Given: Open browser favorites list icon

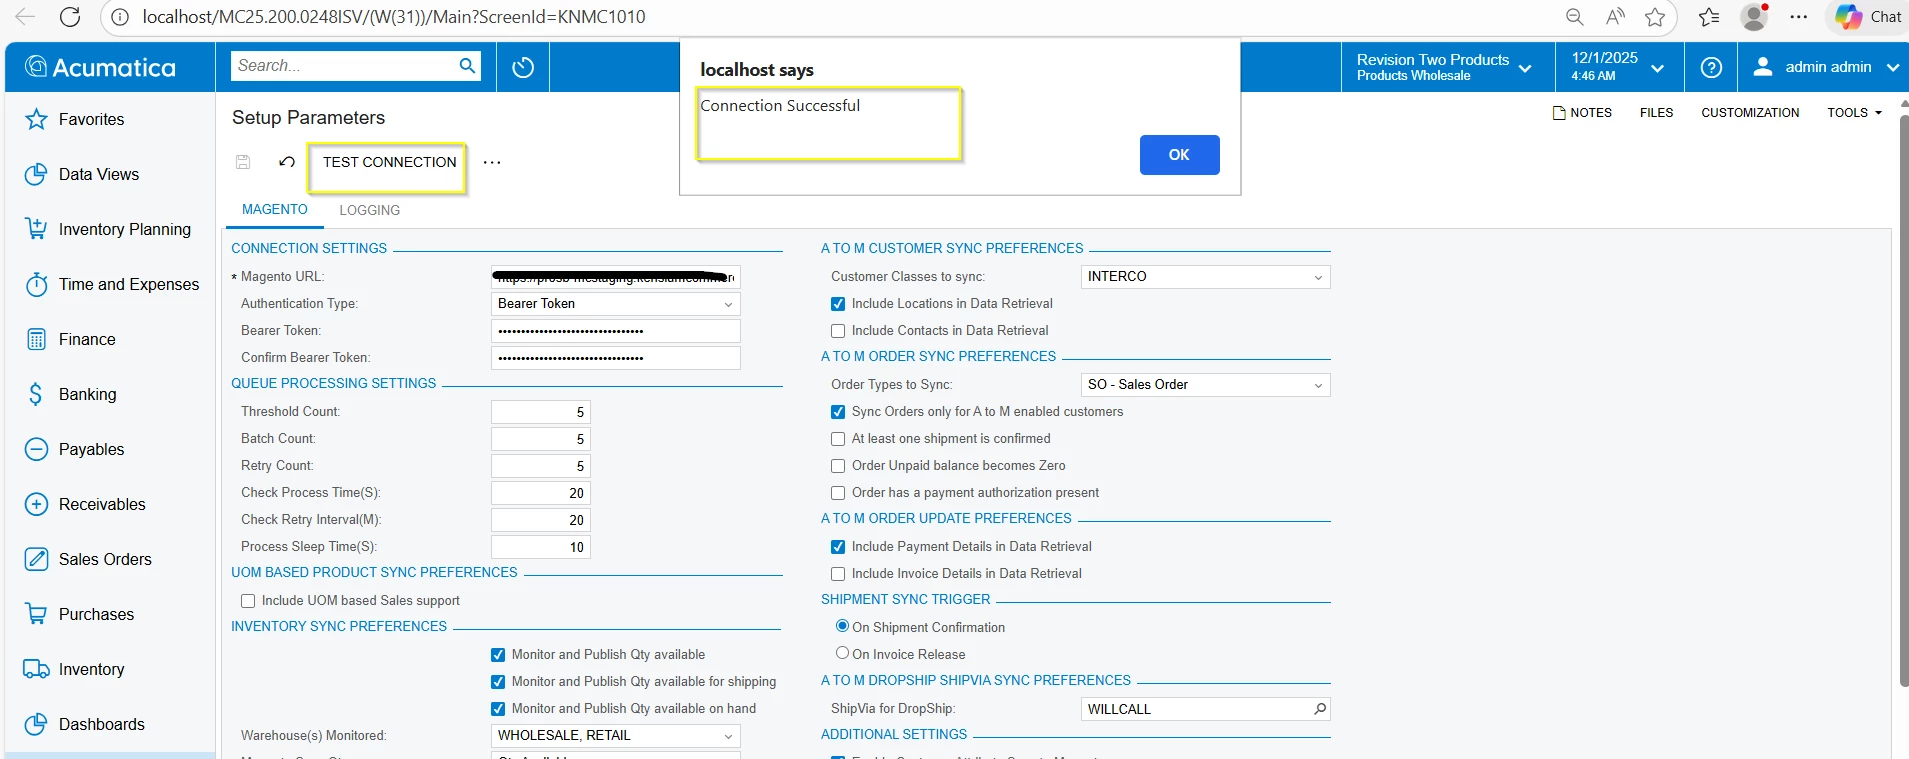Looking at the screenshot, I should click(x=1709, y=17).
